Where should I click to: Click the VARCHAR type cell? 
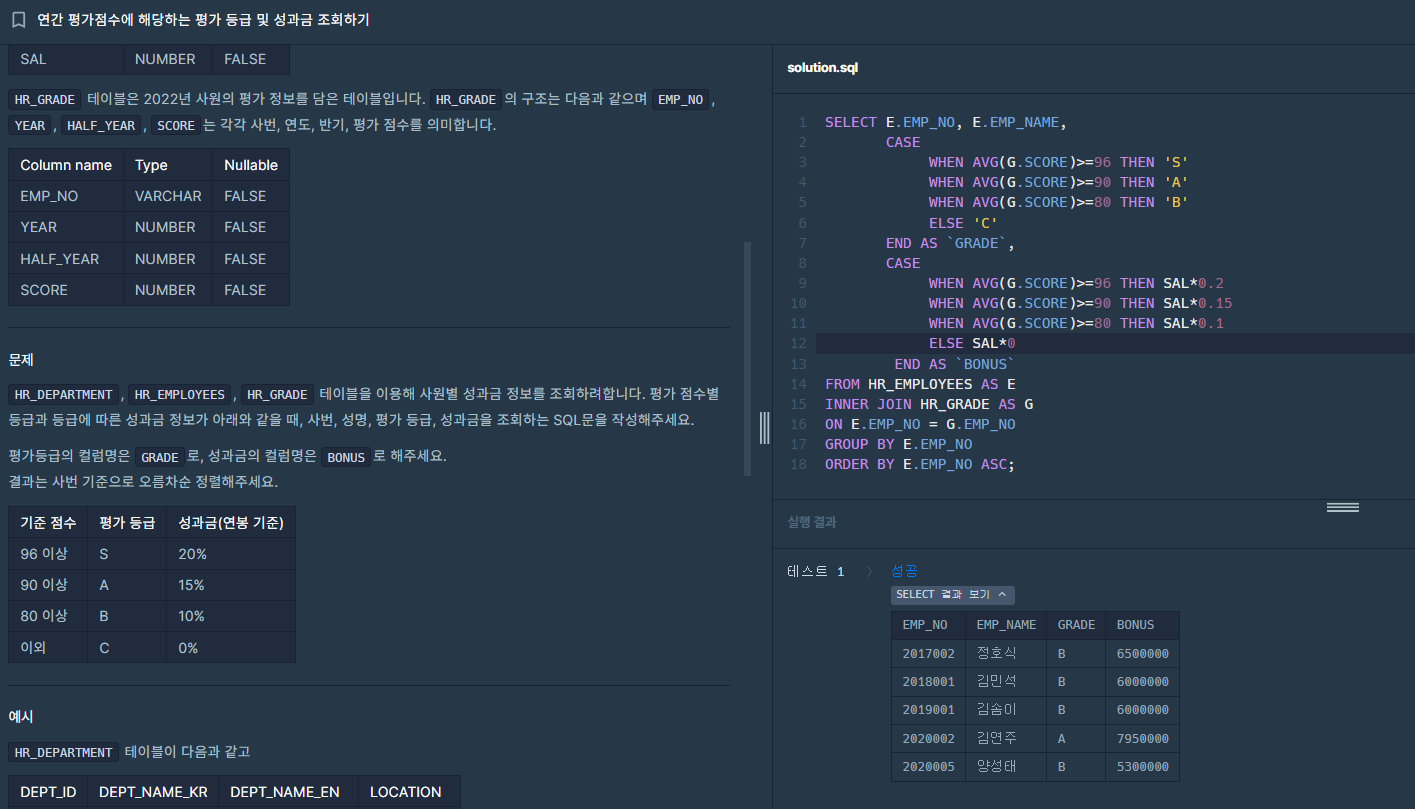coord(168,196)
